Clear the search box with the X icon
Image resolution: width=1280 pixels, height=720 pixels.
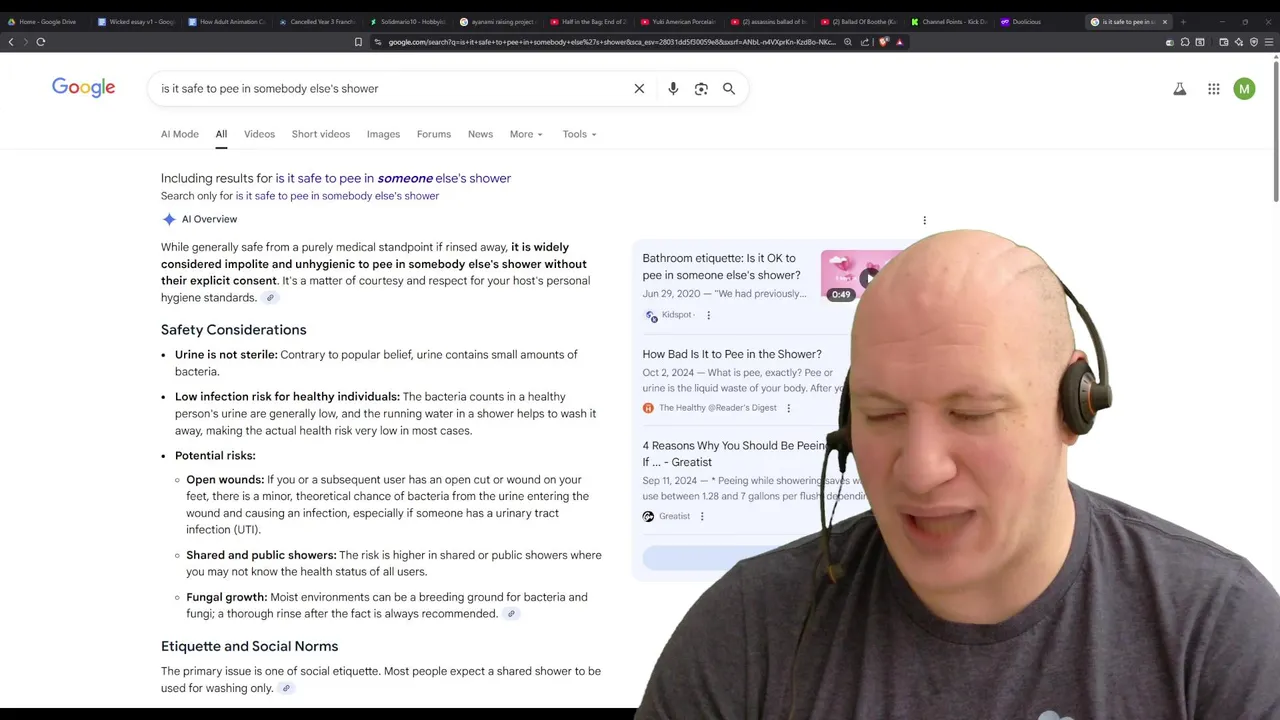tap(639, 89)
